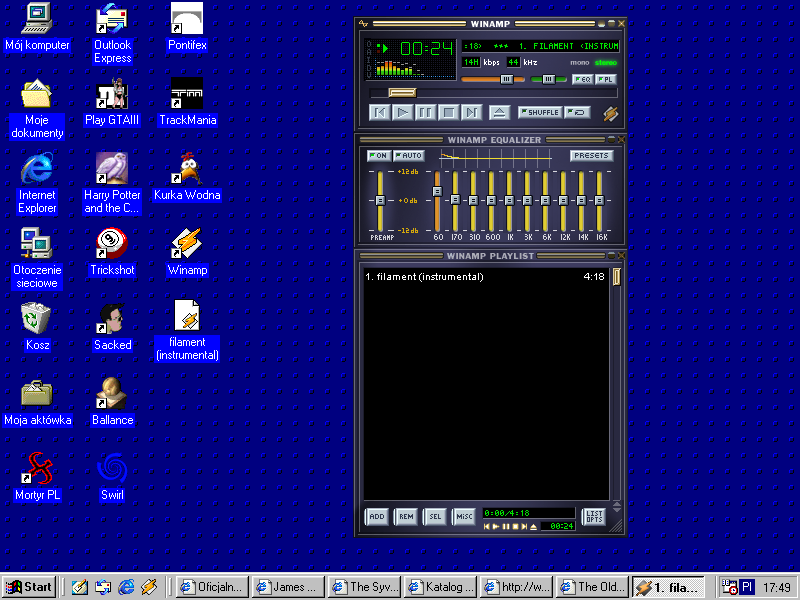Click Show Desktop quick launch icon

[x=79, y=587]
